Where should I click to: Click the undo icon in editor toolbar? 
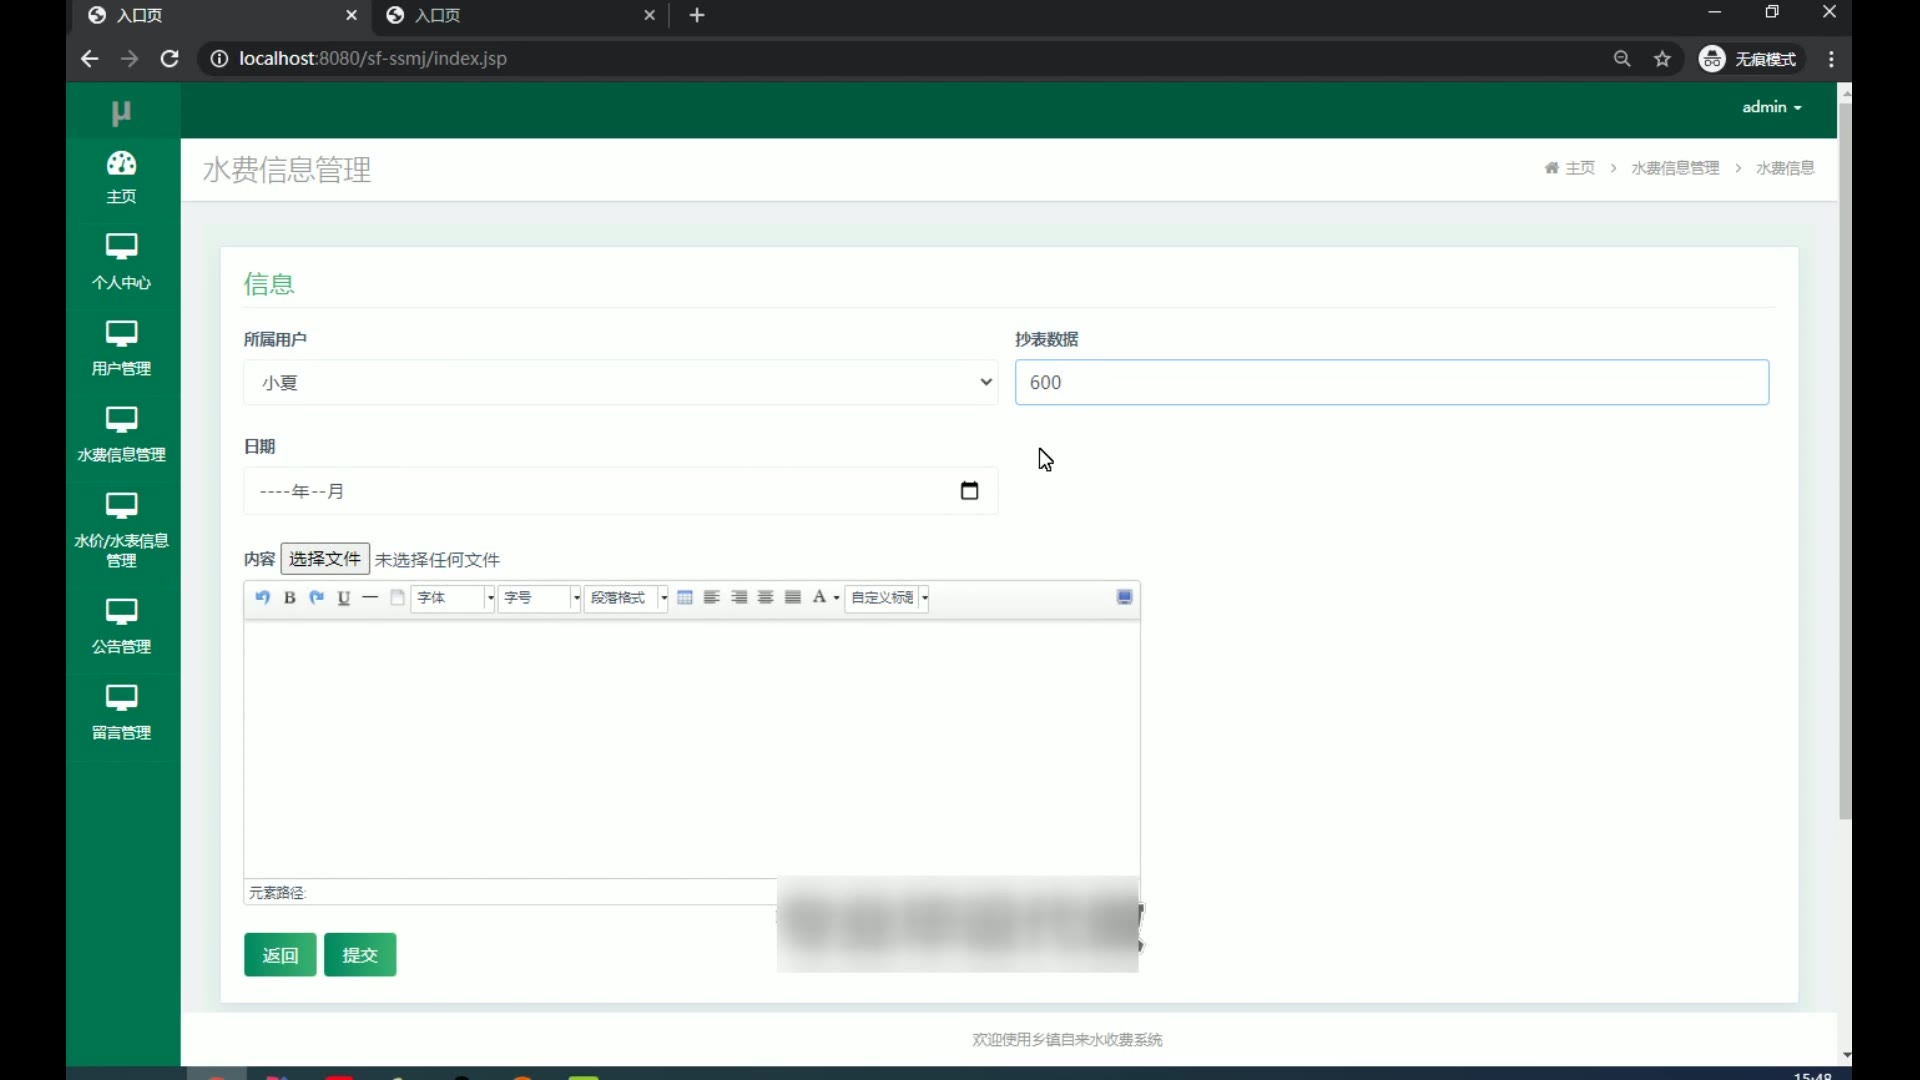[x=262, y=597]
